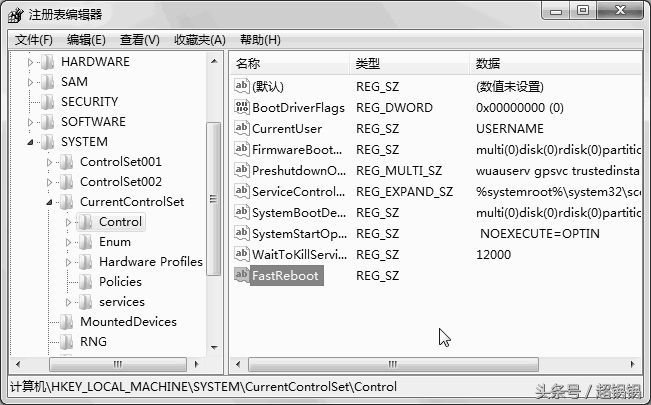The width and height of the screenshot is (651, 405).
Task: Click the PreshutdownO... value icon
Action: coord(242,170)
